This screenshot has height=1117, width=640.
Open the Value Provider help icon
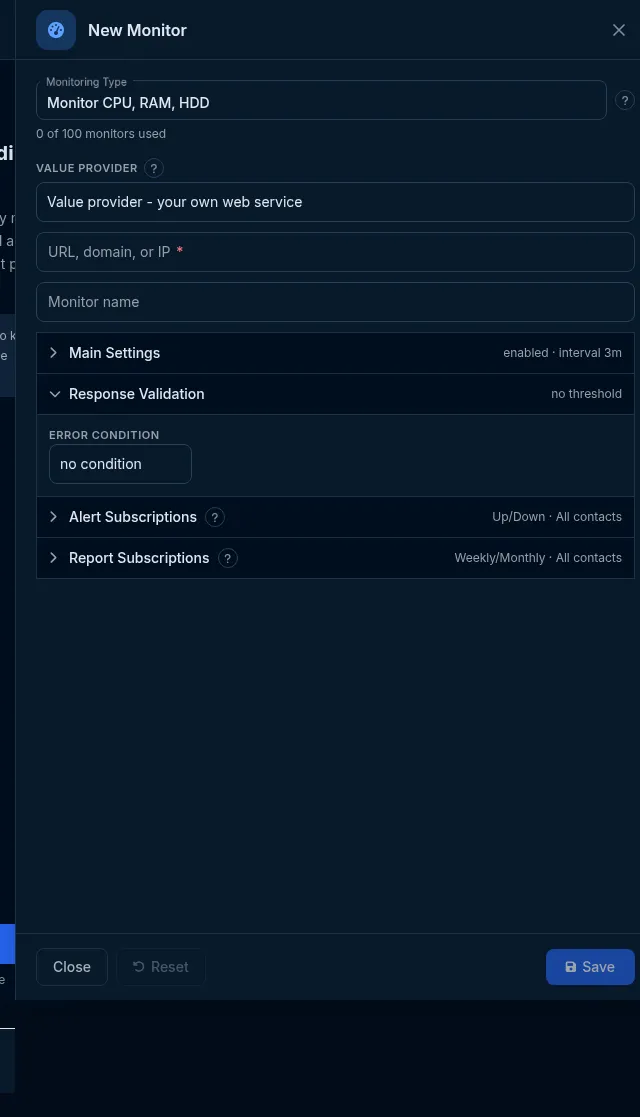tap(153, 168)
